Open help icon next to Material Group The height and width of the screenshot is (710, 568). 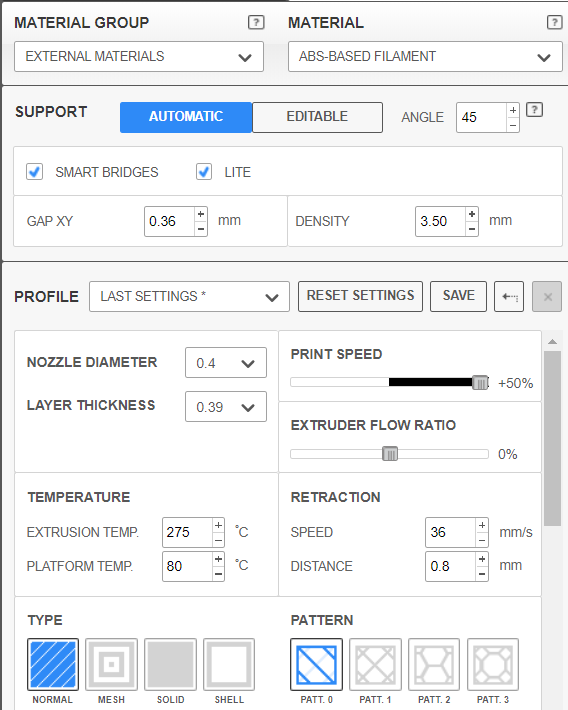pyautogui.click(x=256, y=22)
